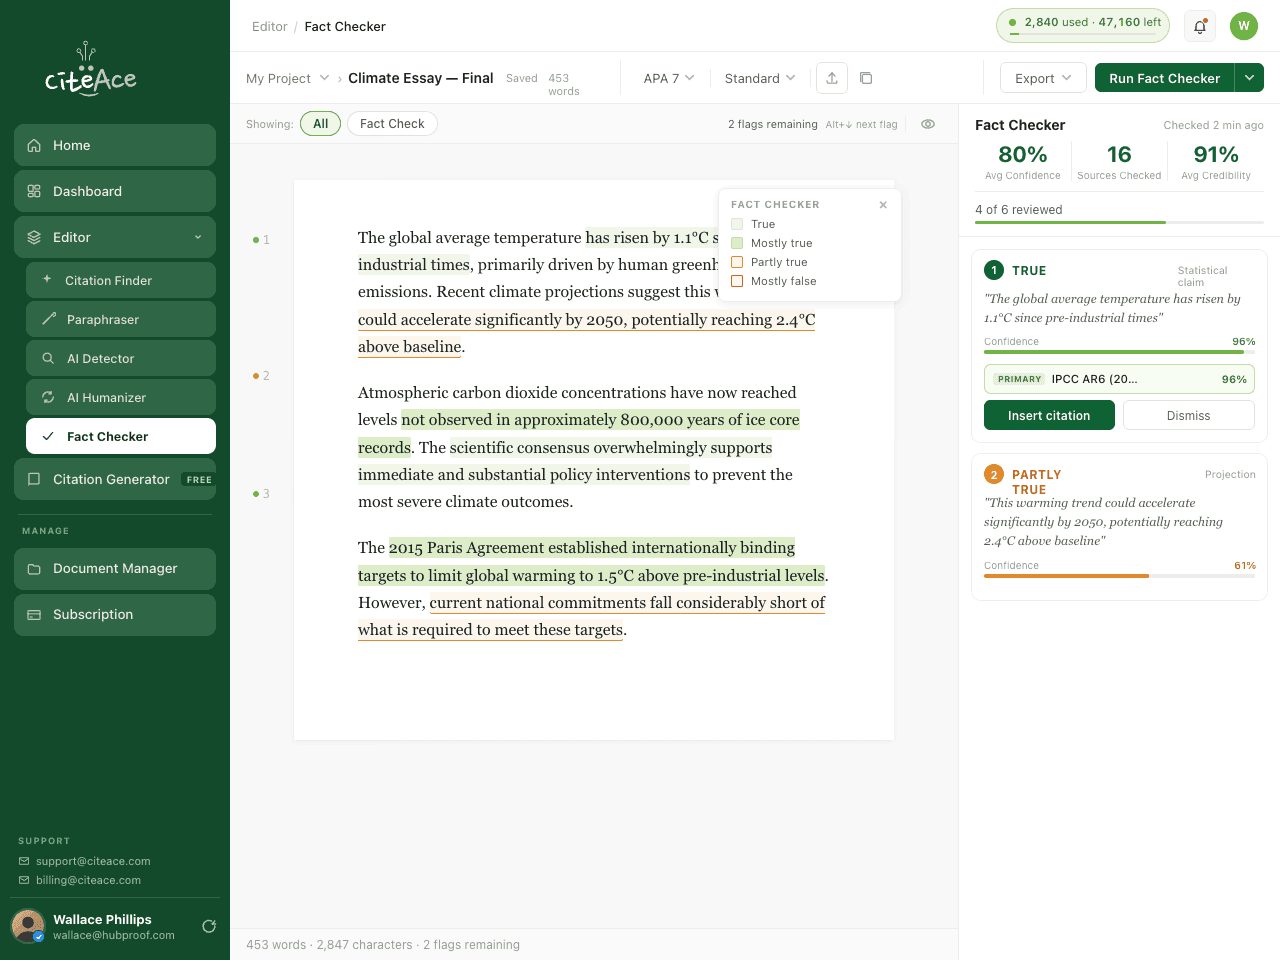Click the 4 of 6 reviewed progress bar
The height and width of the screenshot is (960, 1280).
pos(1119,222)
